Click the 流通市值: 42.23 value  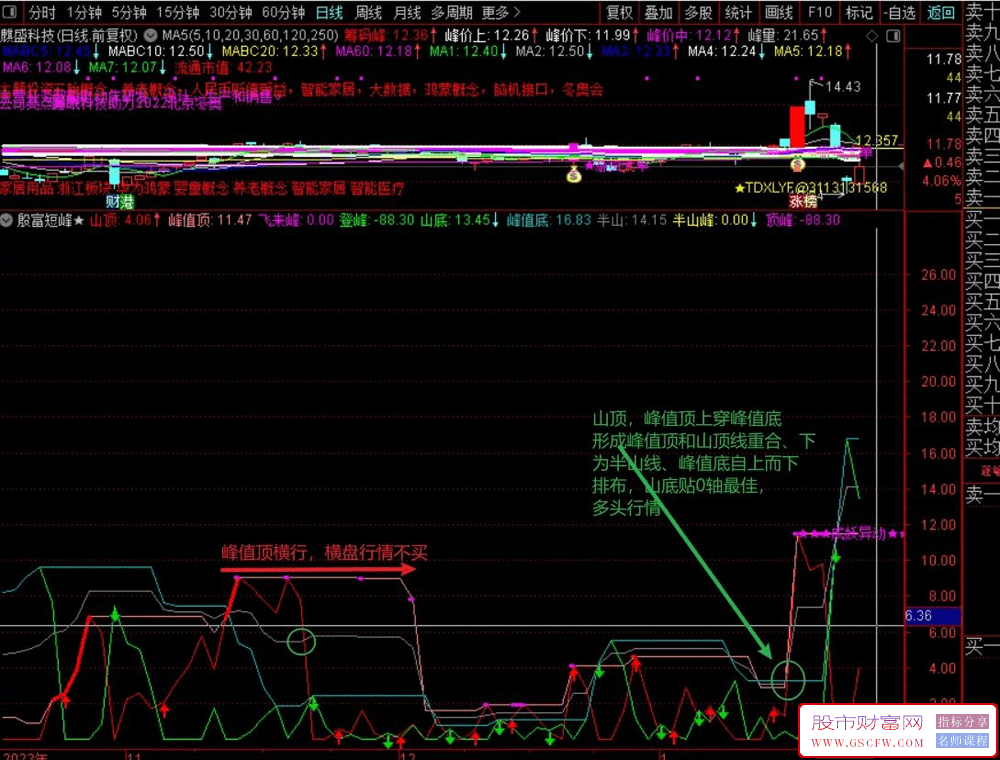[x=223, y=67]
